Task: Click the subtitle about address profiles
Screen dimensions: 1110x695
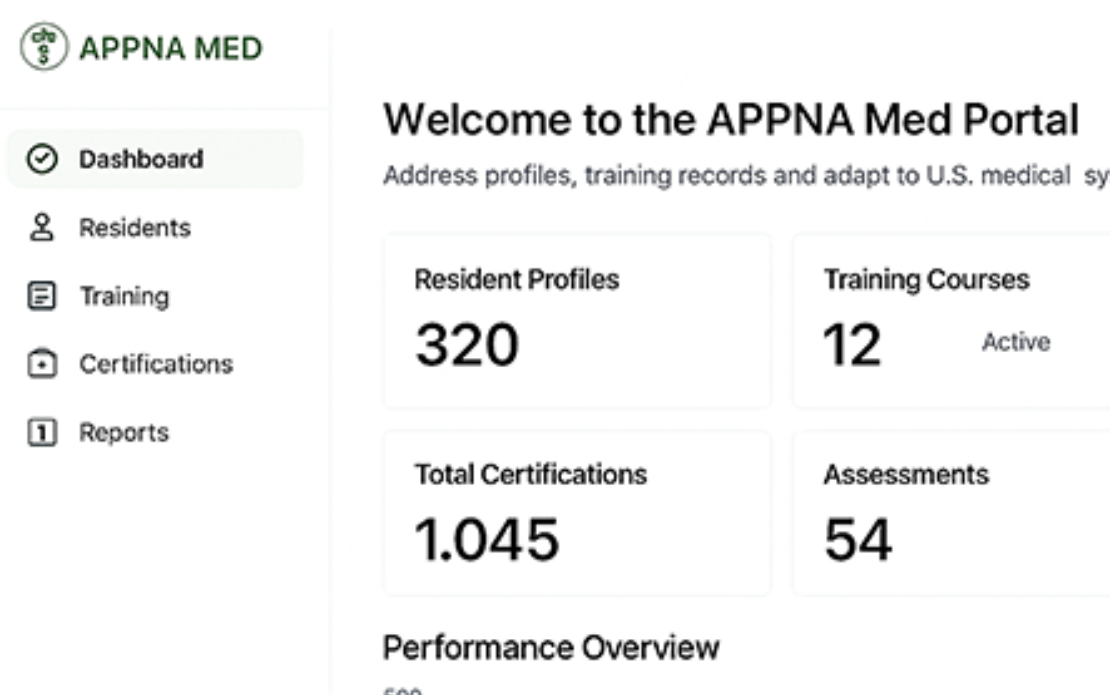Action: point(746,175)
